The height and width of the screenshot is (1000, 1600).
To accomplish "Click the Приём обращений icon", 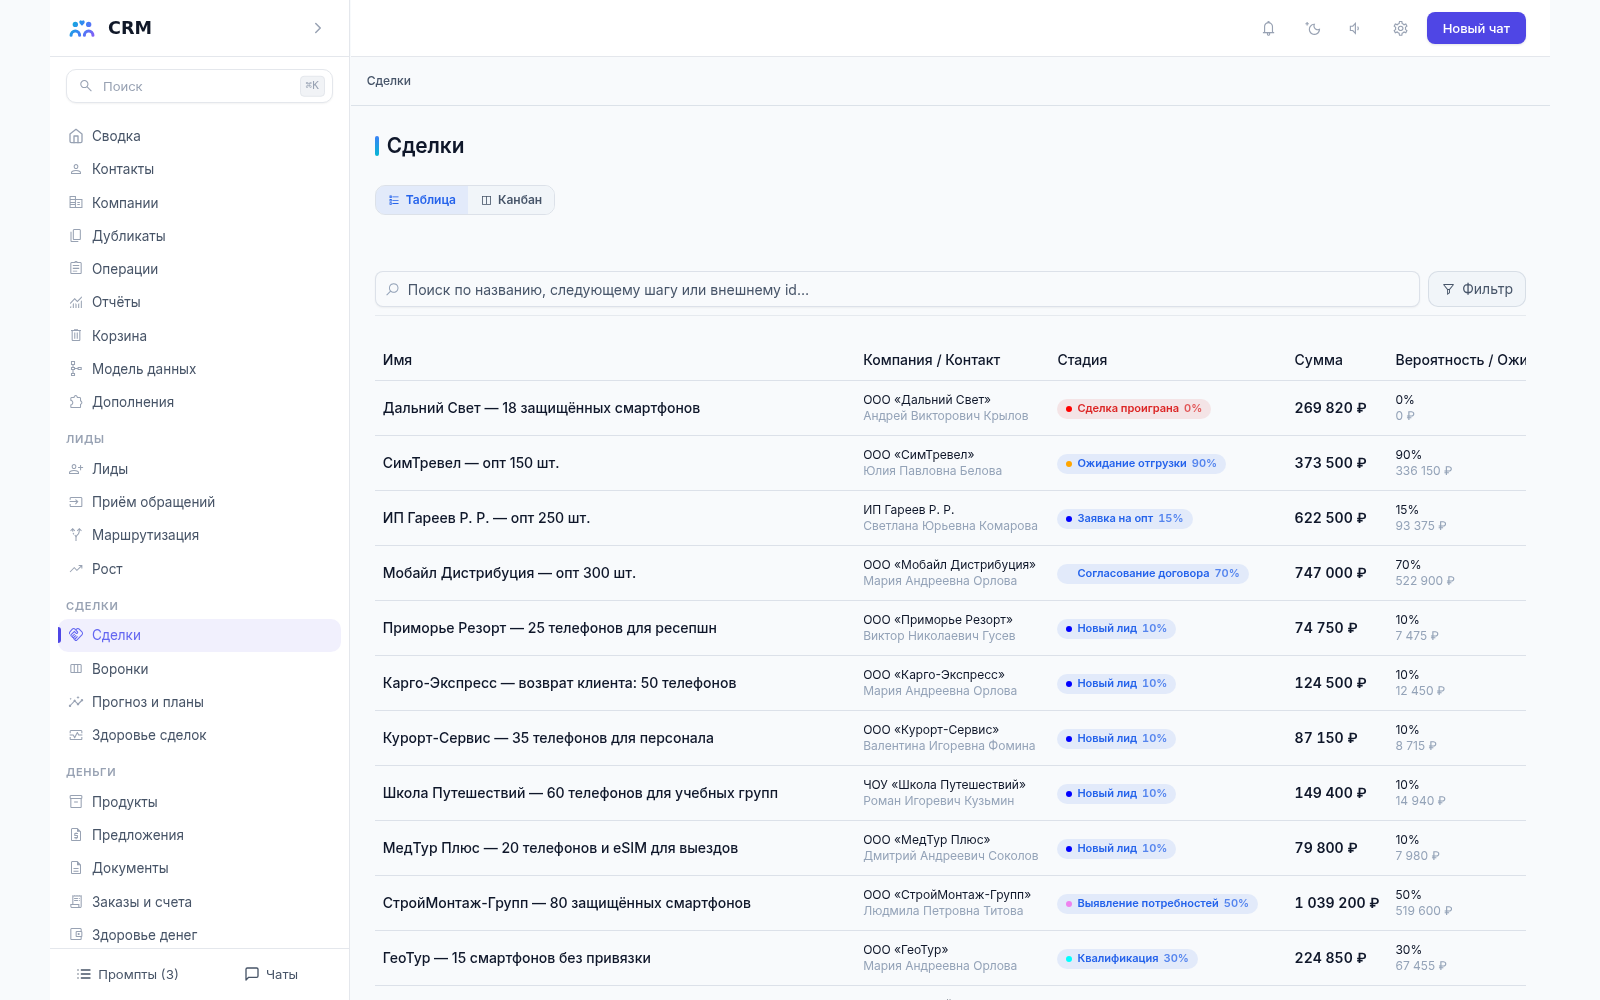I will [76, 502].
